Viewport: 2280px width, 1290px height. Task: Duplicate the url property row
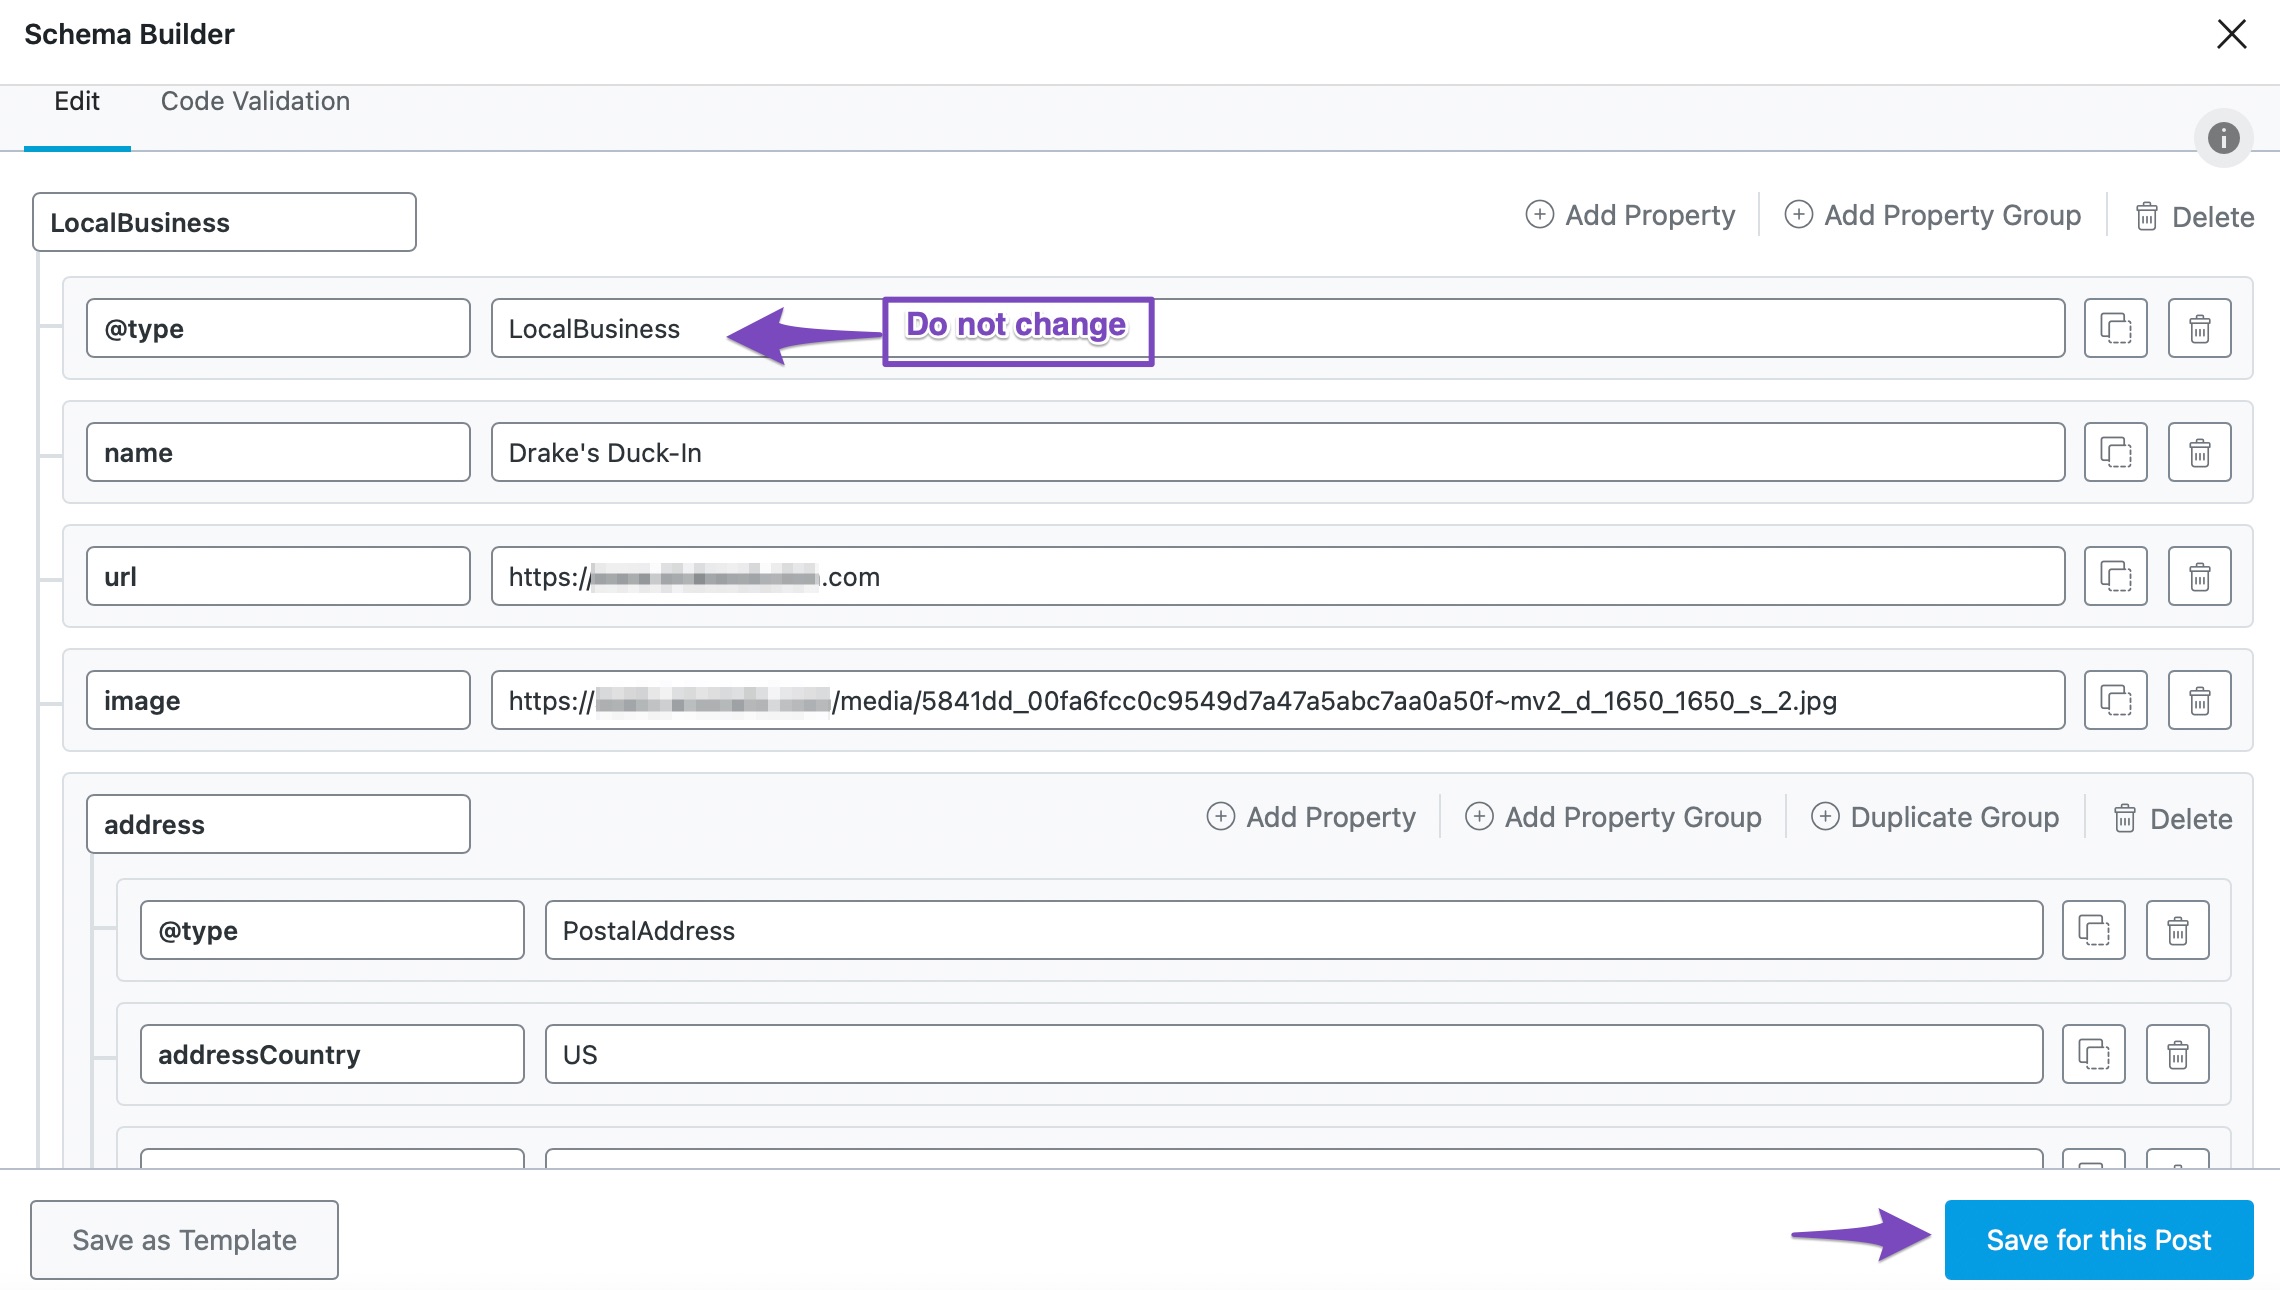pyautogui.click(x=2115, y=576)
